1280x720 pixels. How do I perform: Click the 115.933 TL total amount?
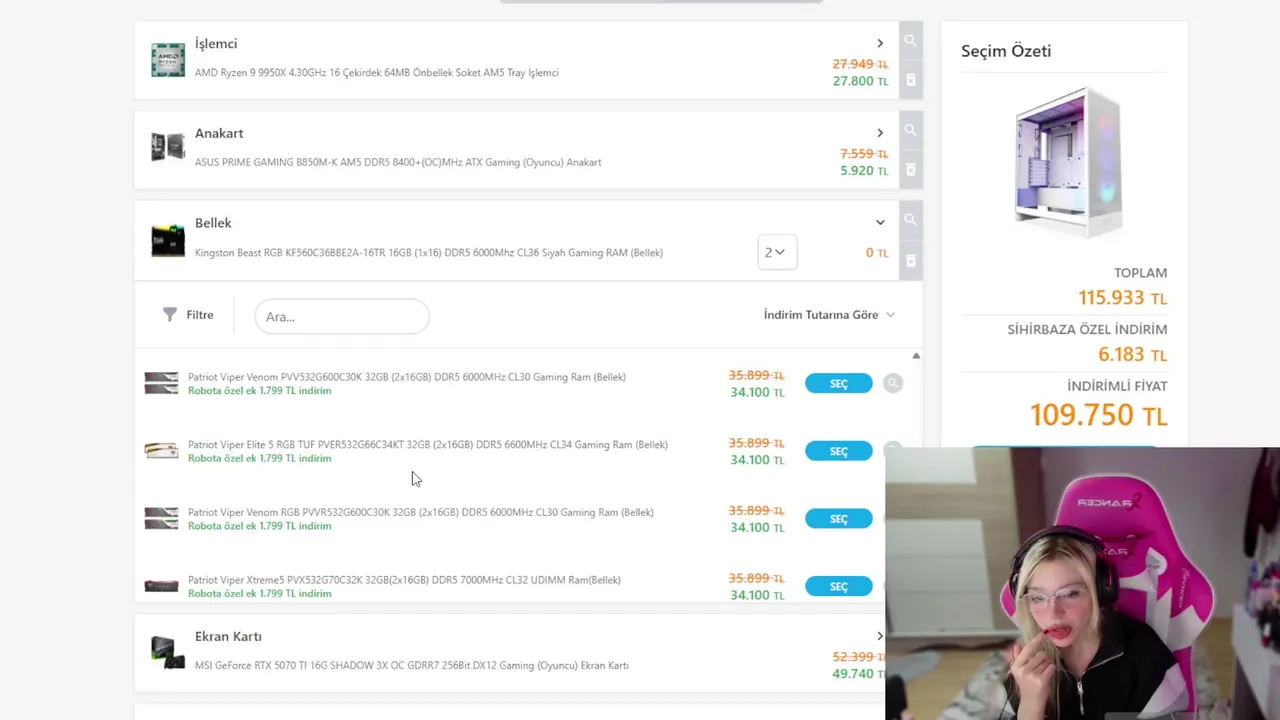[1122, 298]
